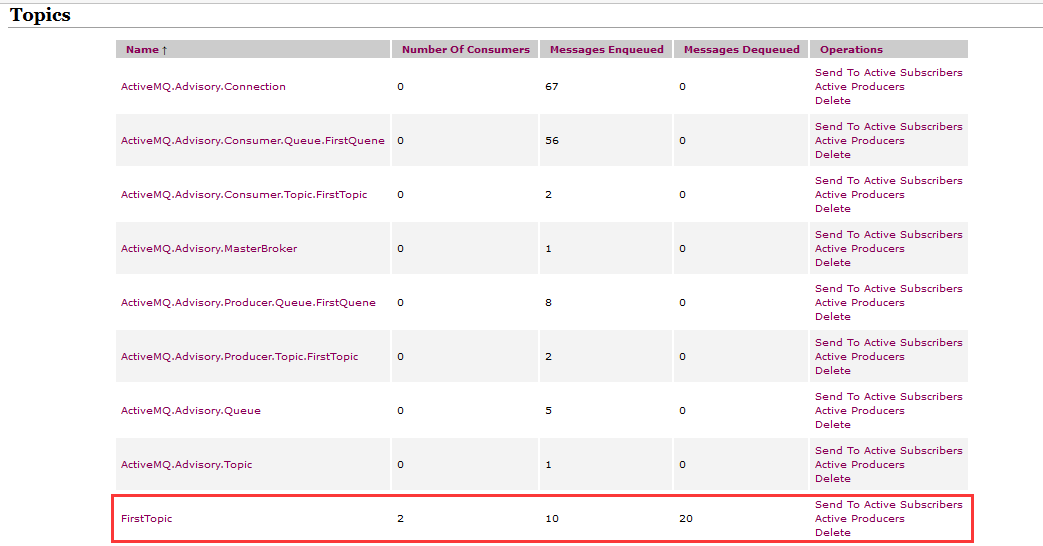Image resolution: width=1043 pixels, height=546 pixels.
Task: Delete the Producer.Topic.FirstTopic advisory topic
Action: coord(833,370)
